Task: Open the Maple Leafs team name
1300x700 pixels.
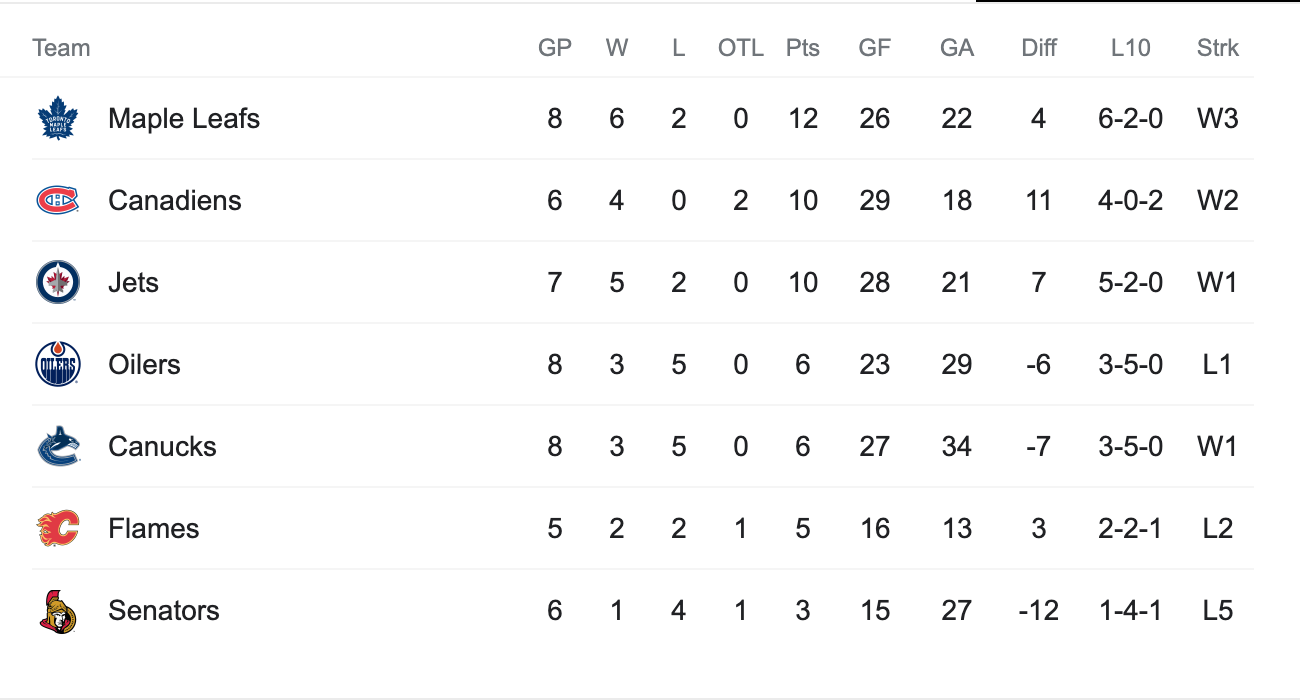Action: tap(184, 119)
